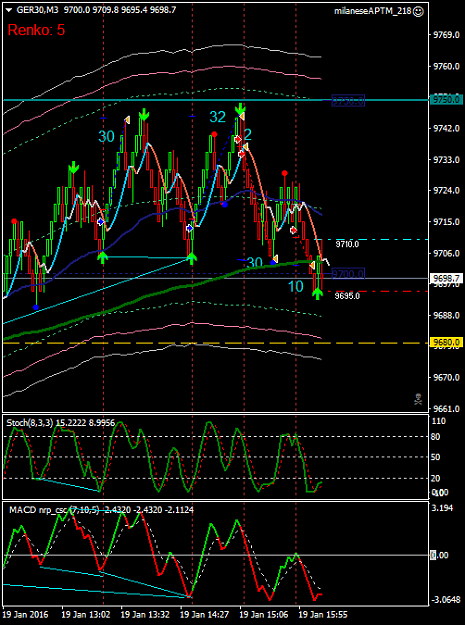Click the boxed 9700.0 label on chart
The image size is (465, 625).
pyautogui.click(x=348, y=274)
